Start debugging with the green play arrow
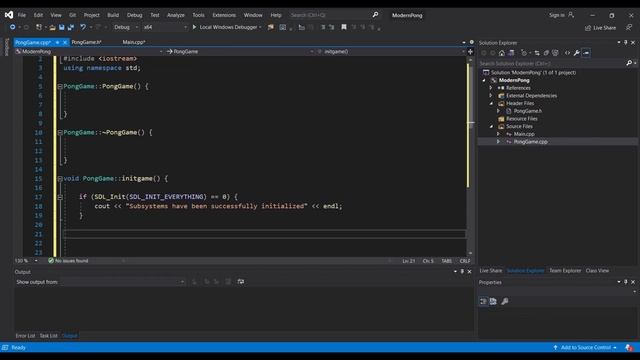Image resolution: width=640 pixels, height=360 pixels. pyautogui.click(x=194, y=27)
